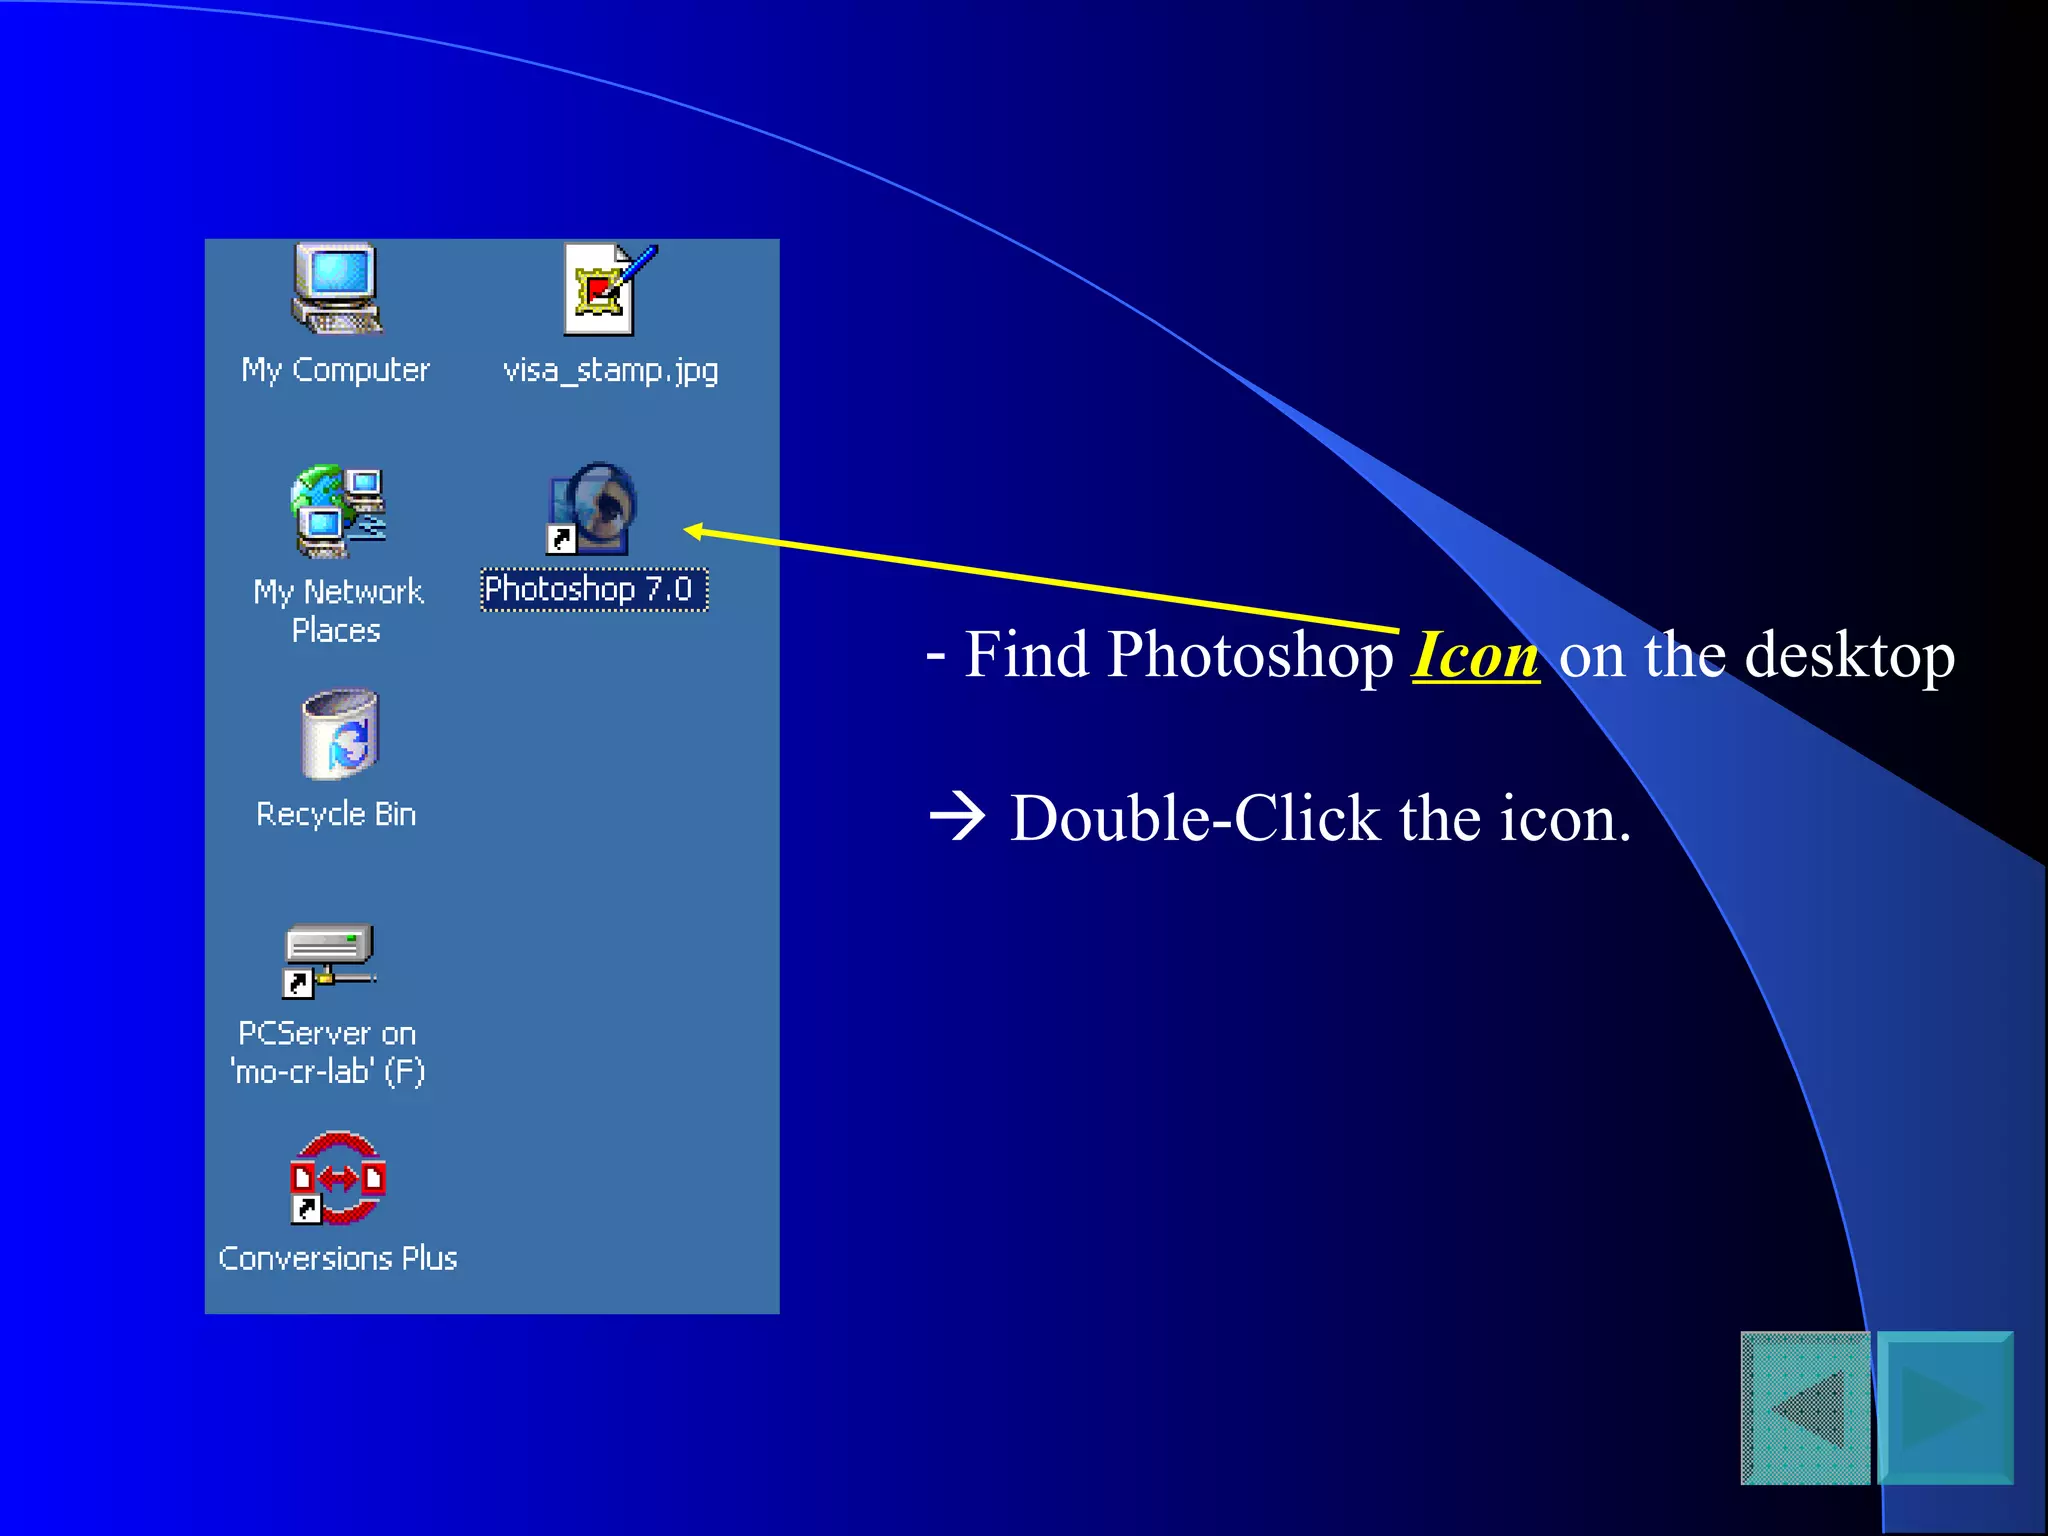2048x1536 pixels.
Task: Click the 'visa_stamp.jpg' file name label
Action: pyautogui.click(x=610, y=370)
